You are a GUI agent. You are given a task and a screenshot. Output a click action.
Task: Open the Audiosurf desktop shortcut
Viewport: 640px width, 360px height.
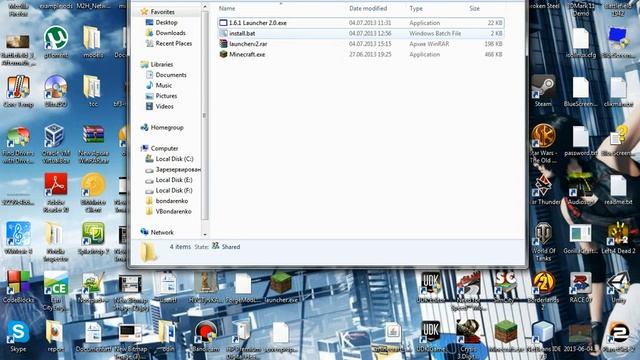(580, 188)
